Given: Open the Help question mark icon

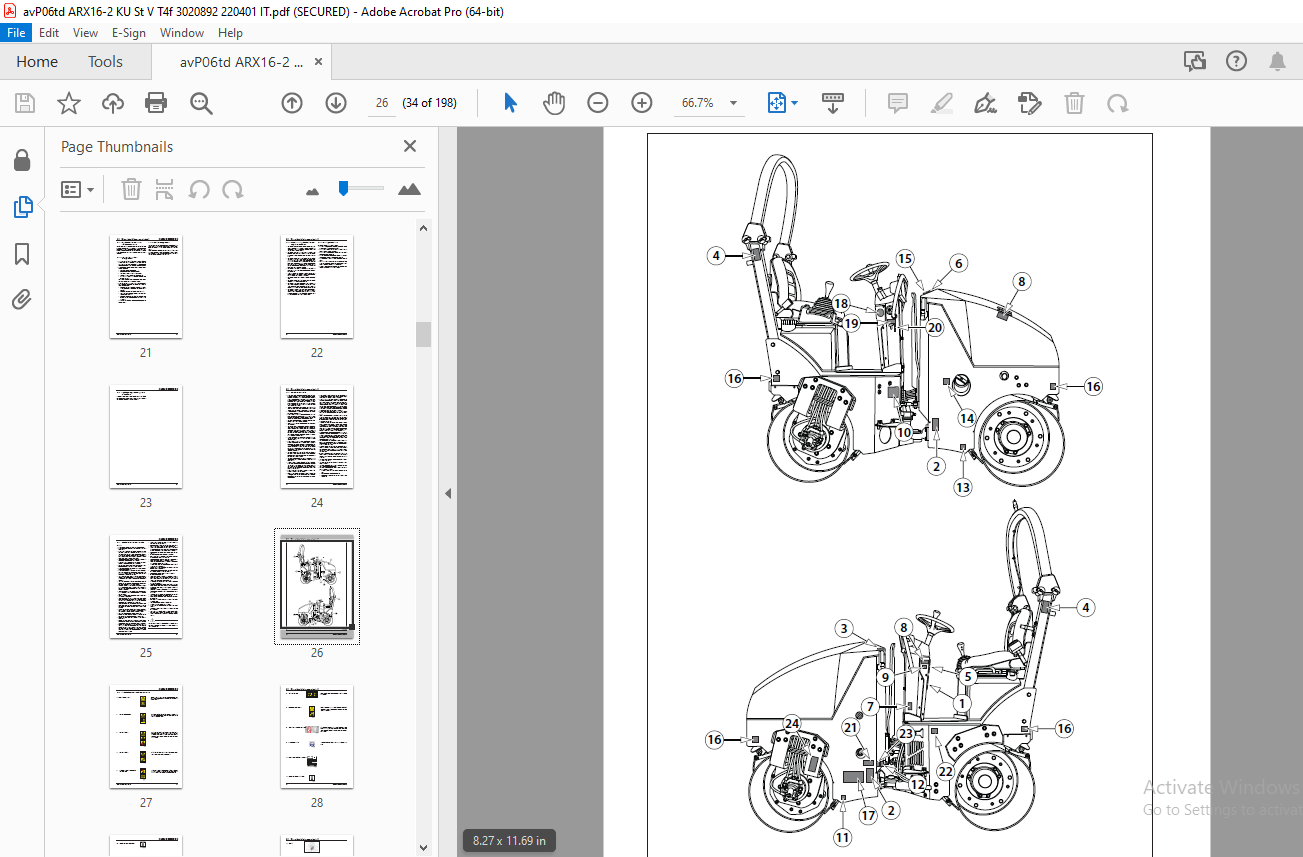Looking at the screenshot, I should pyautogui.click(x=1236, y=61).
